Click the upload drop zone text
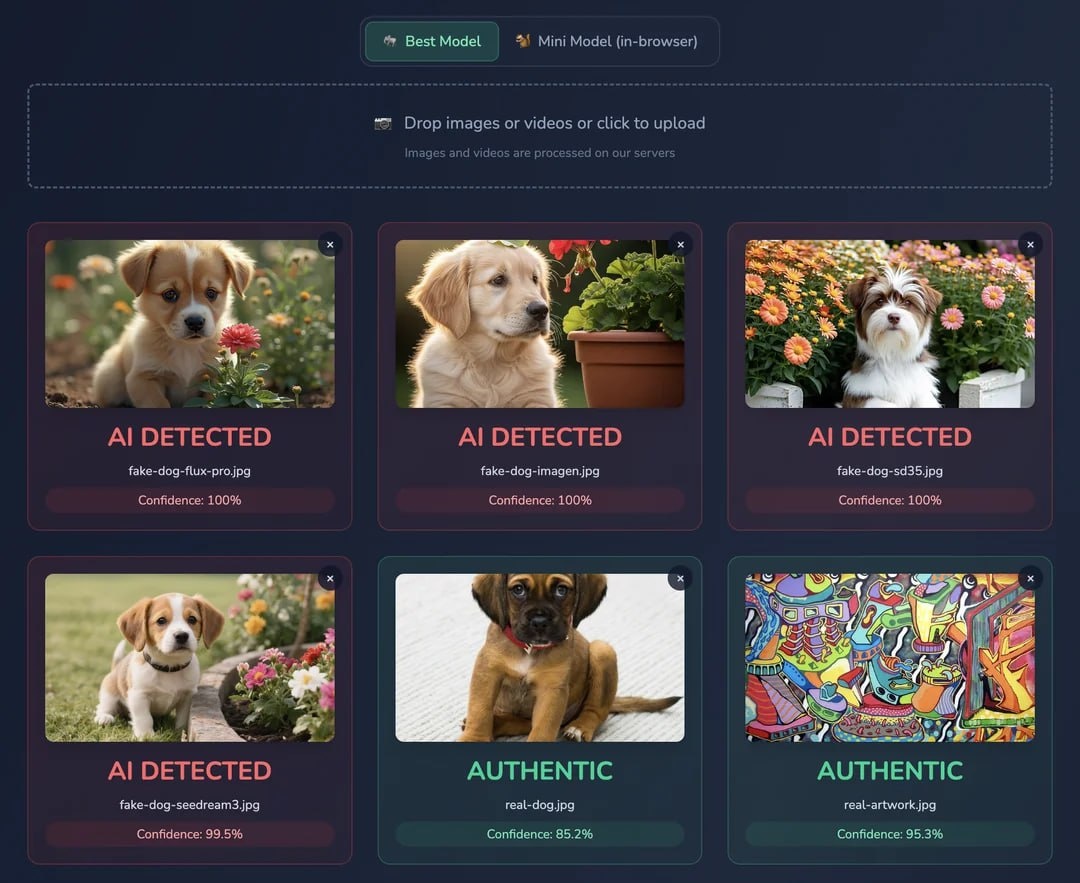This screenshot has height=883, width=1080. pyautogui.click(x=554, y=123)
